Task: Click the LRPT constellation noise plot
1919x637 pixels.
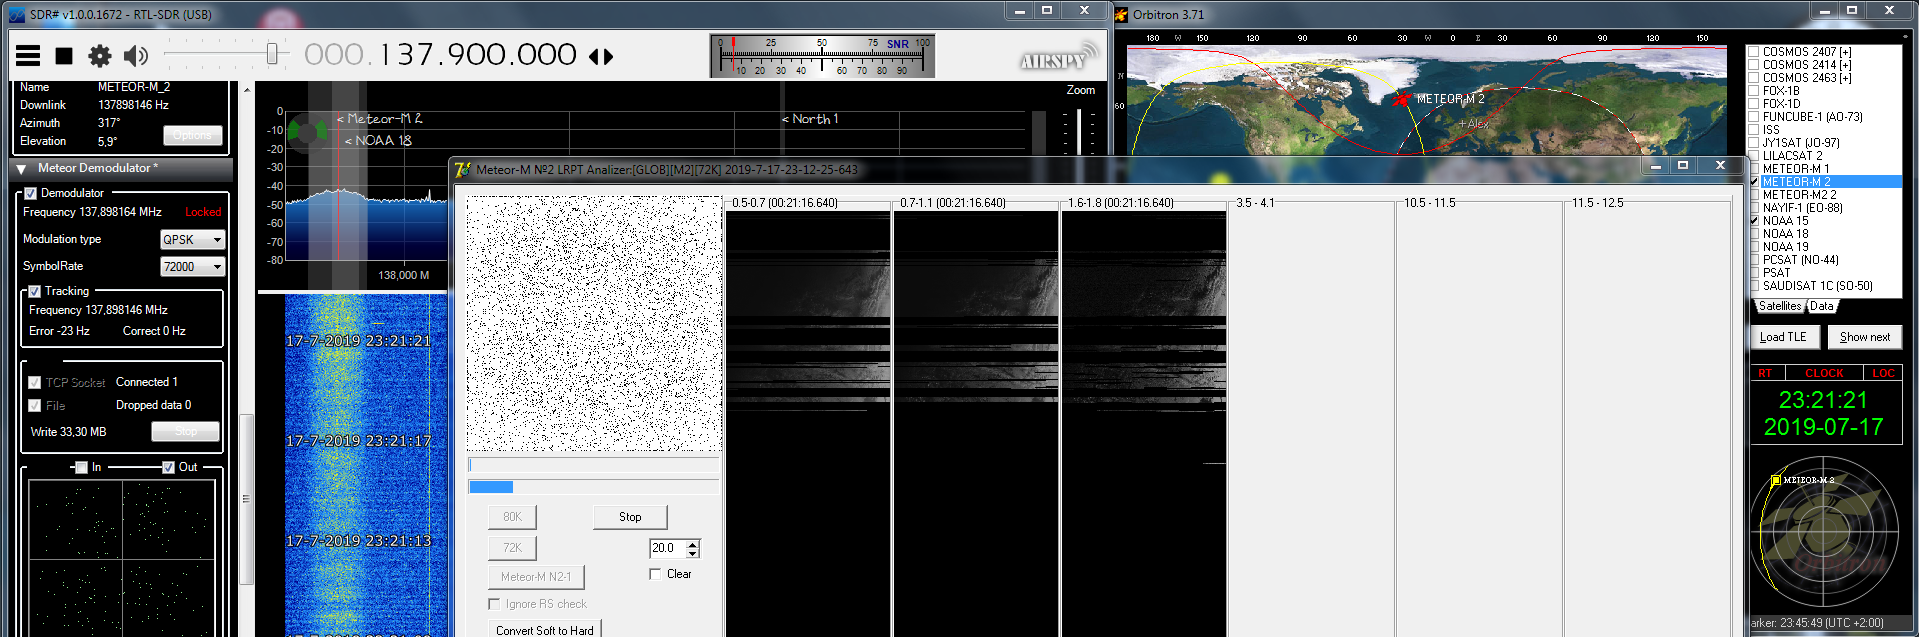Action: (594, 324)
